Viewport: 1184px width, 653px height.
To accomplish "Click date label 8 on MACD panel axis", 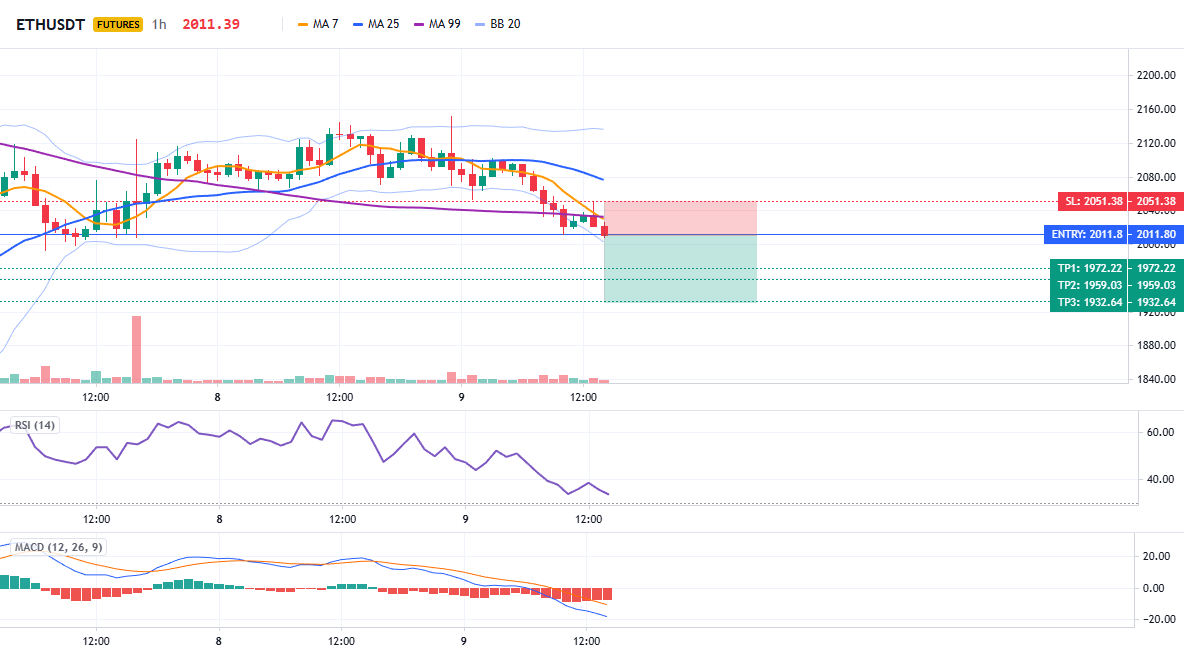I will [218, 641].
